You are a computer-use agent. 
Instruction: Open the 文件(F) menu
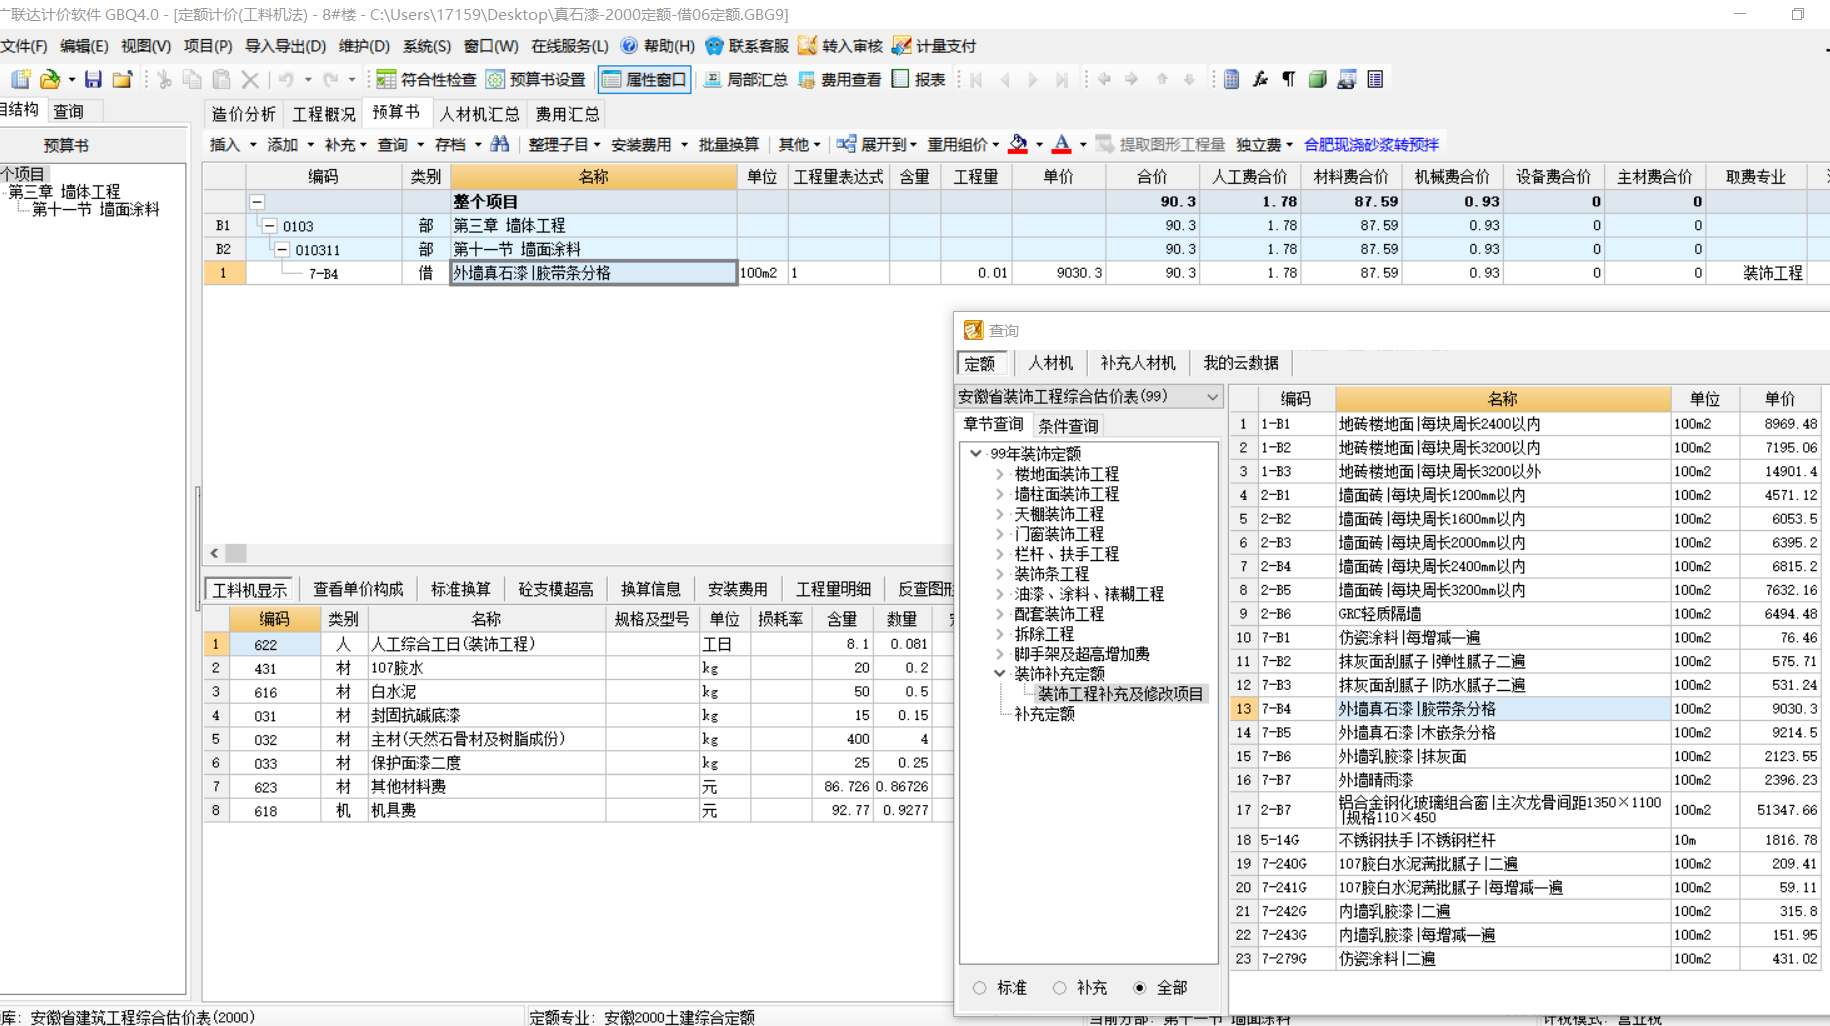coord(24,46)
